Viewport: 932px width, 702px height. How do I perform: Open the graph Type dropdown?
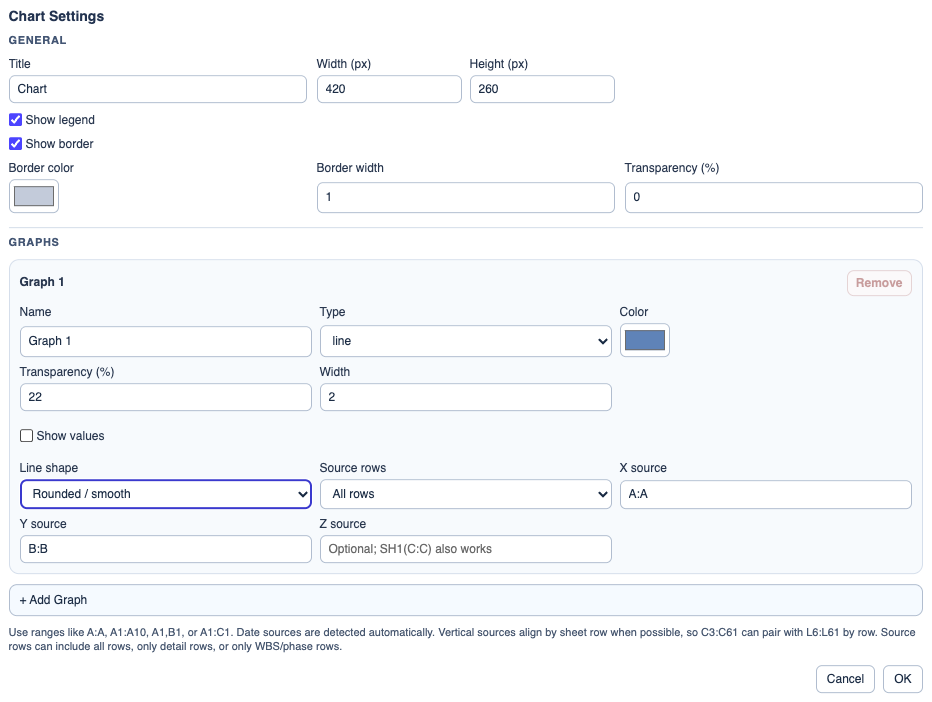click(465, 341)
